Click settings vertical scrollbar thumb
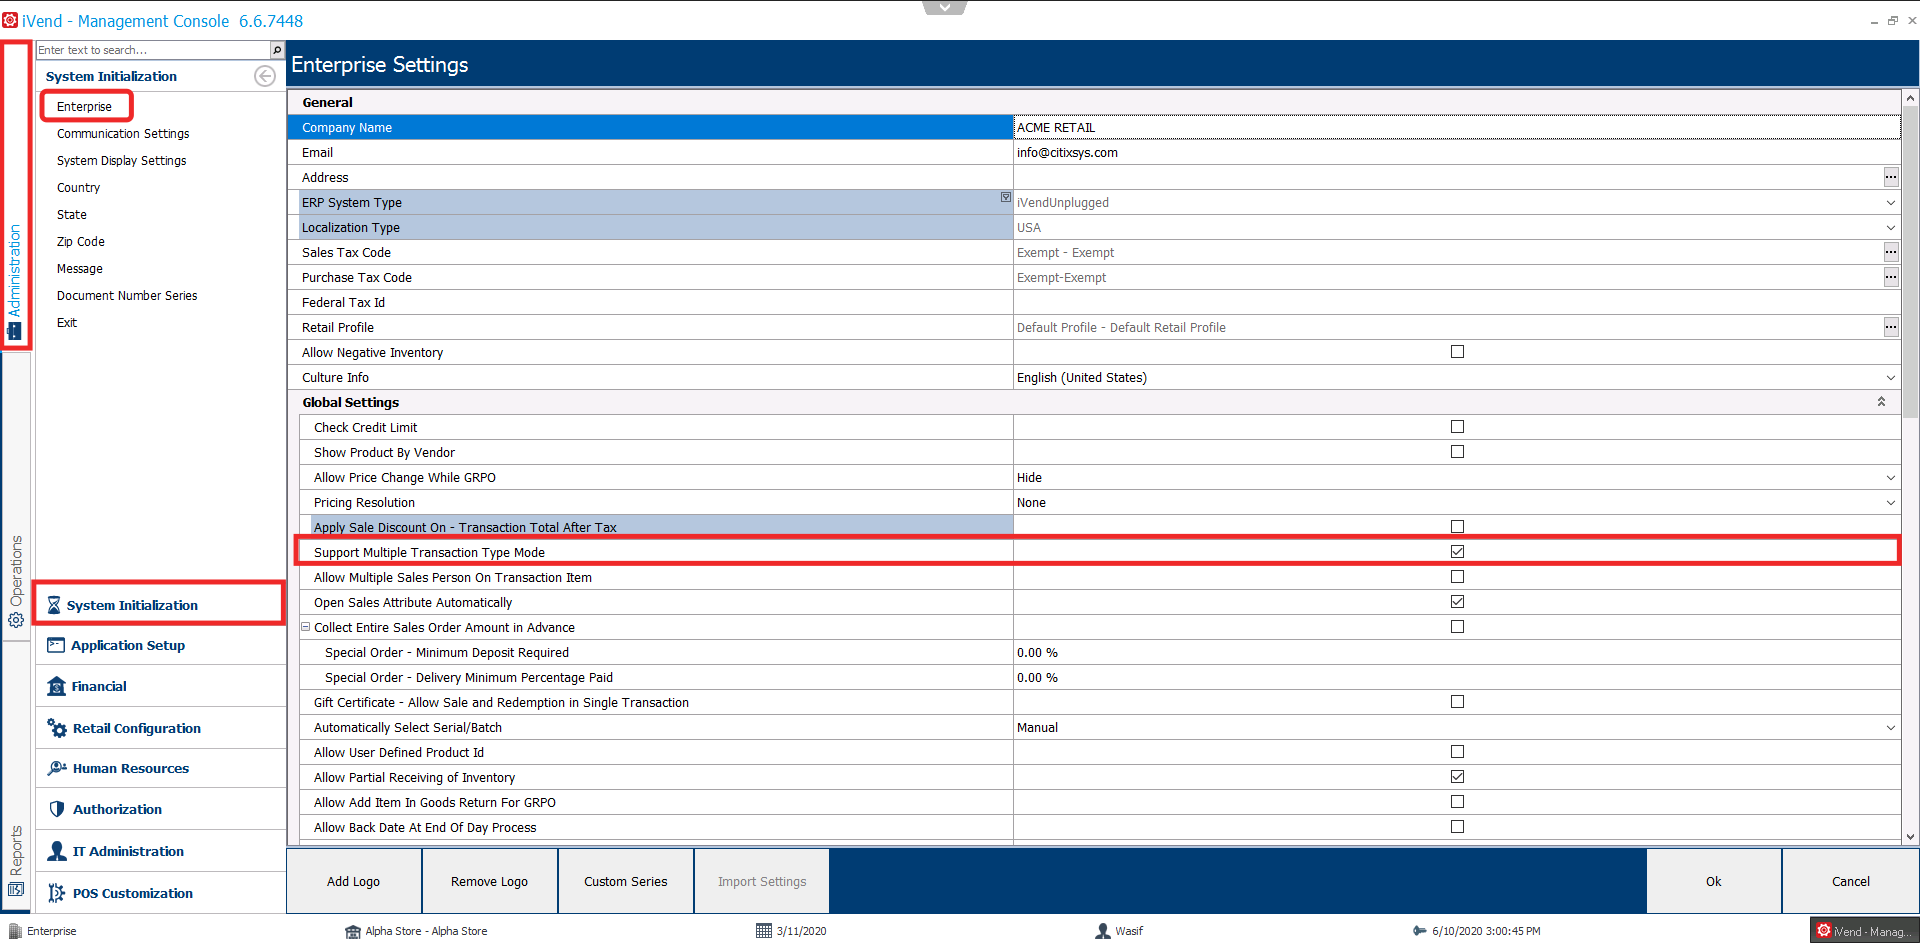Image resolution: width=1920 pixels, height=943 pixels. point(1910,260)
